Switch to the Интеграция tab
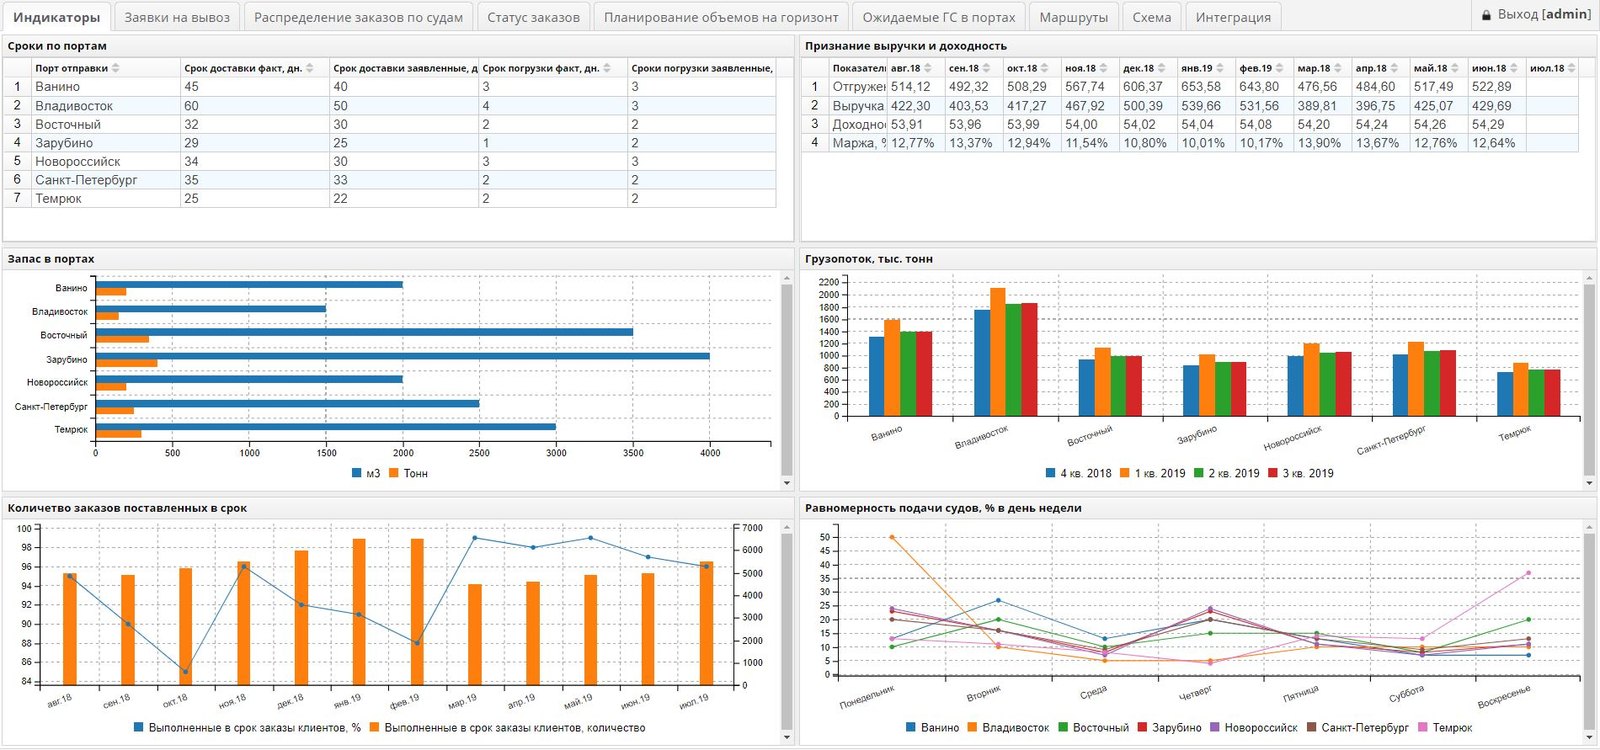 1233,17
